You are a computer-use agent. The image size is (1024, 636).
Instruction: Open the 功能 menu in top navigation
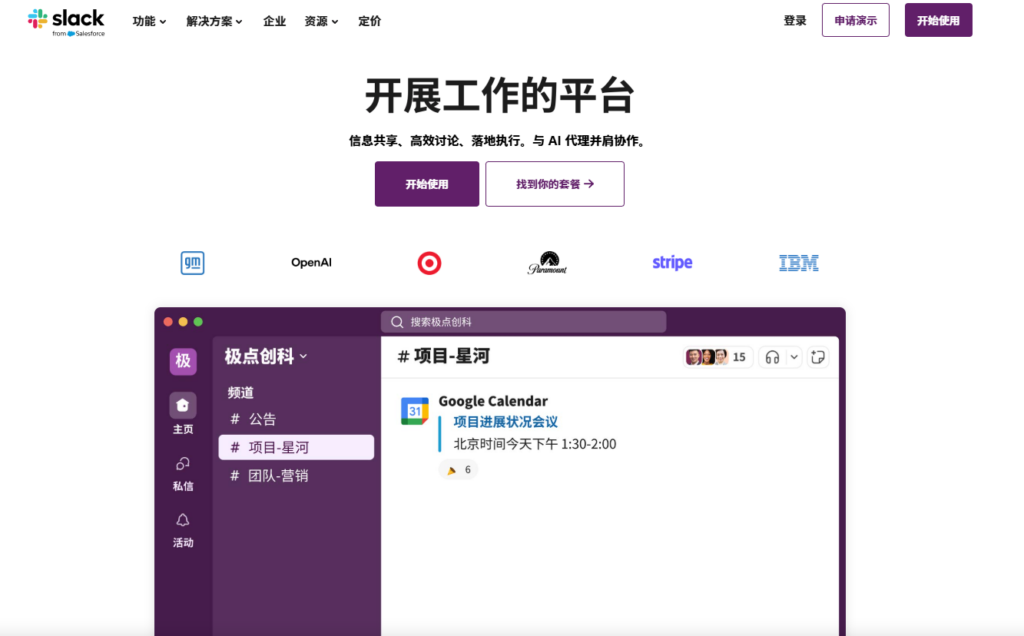click(147, 20)
